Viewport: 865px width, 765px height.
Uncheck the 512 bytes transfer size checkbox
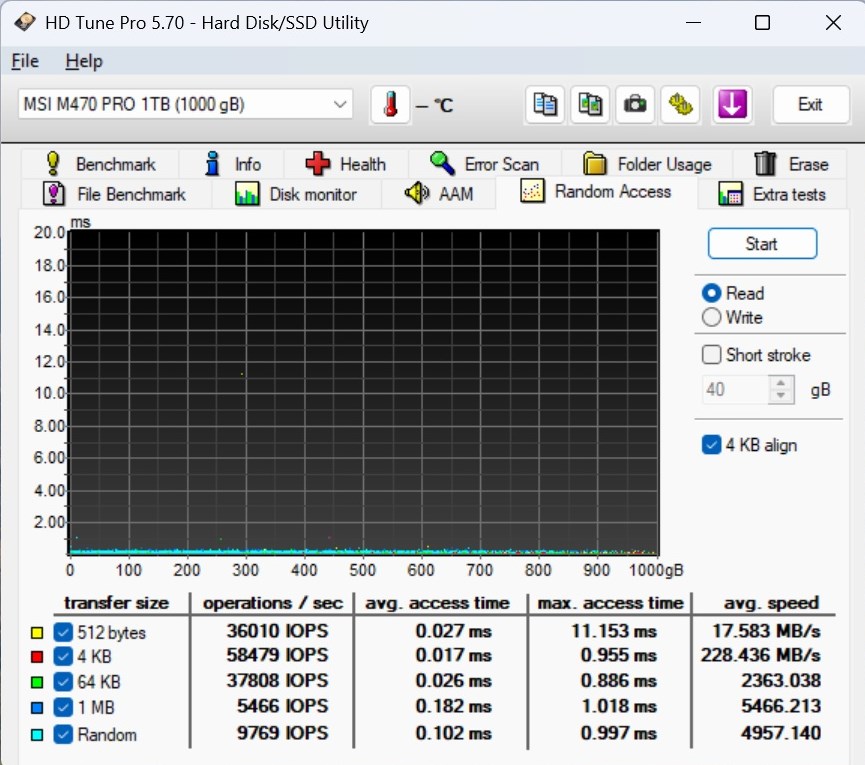click(63, 632)
